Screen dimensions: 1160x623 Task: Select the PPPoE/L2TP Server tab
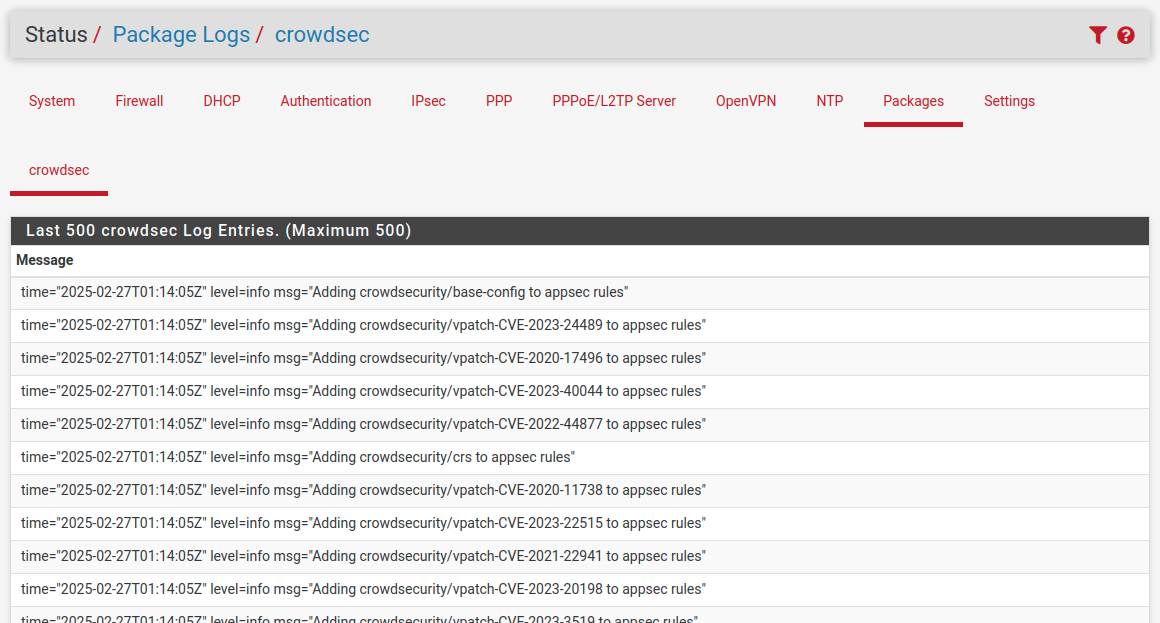coord(614,101)
